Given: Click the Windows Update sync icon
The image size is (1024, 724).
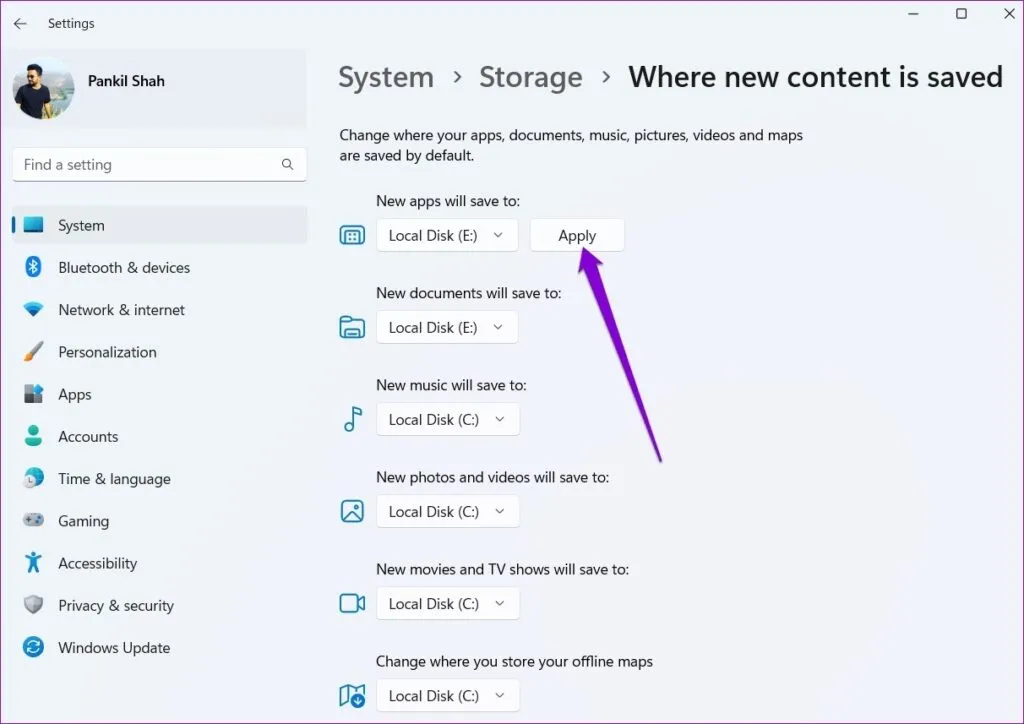Looking at the screenshot, I should pyautogui.click(x=34, y=647).
